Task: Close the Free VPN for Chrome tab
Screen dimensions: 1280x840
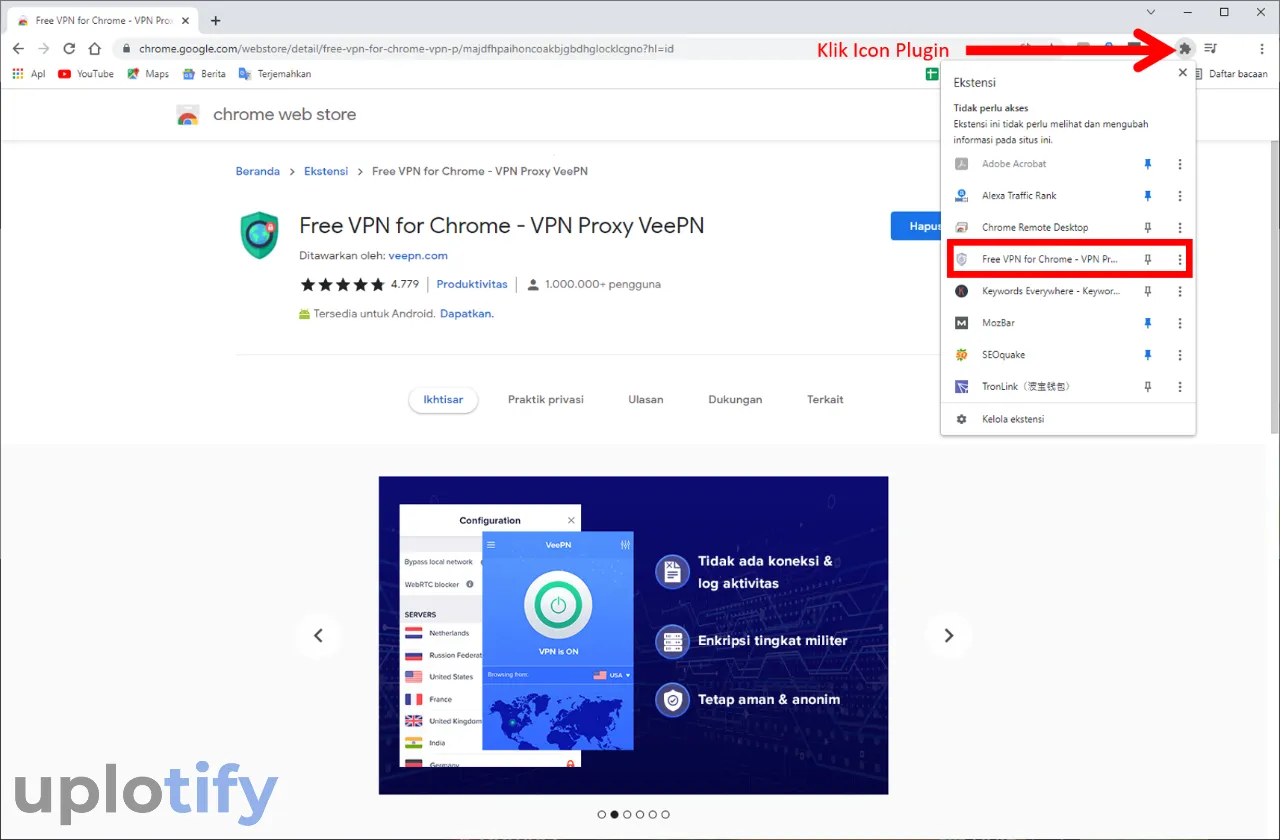Action: (x=185, y=20)
